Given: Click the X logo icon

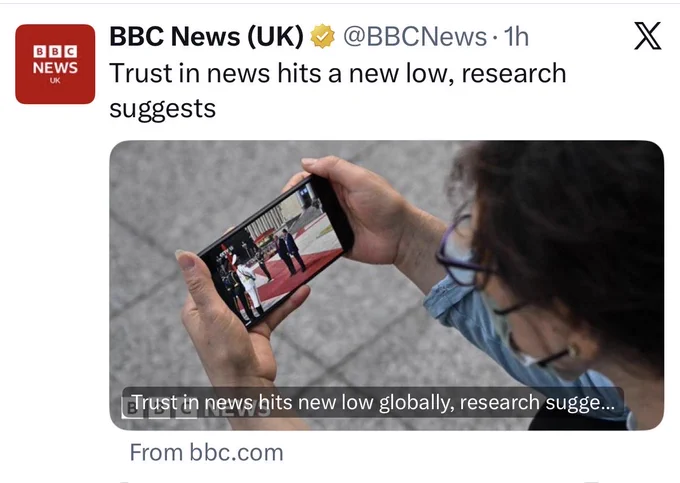Looking at the screenshot, I should click(647, 36).
